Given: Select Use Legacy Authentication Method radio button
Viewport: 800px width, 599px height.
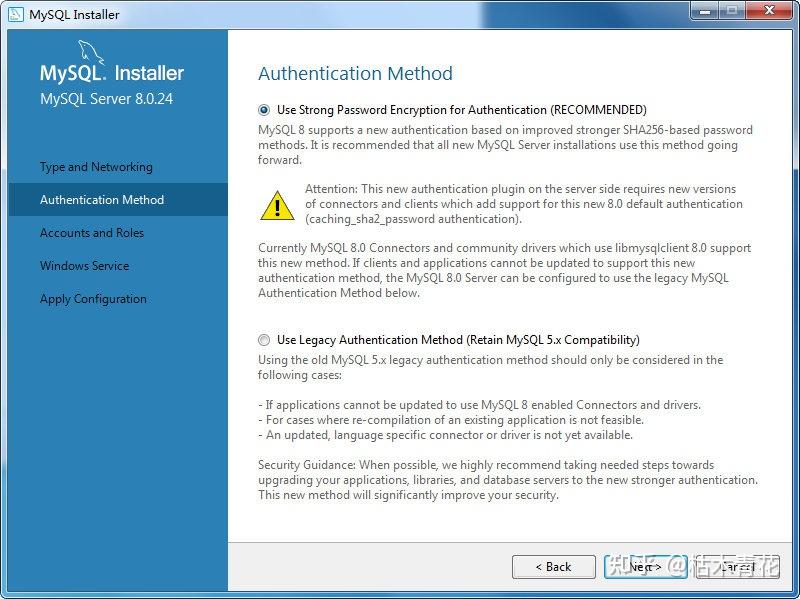Looking at the screenshot, I should click(x=264, y=340).
